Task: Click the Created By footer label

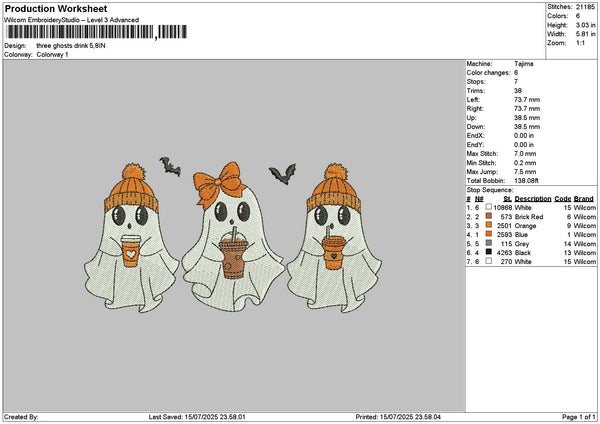Action: point(21,417)
